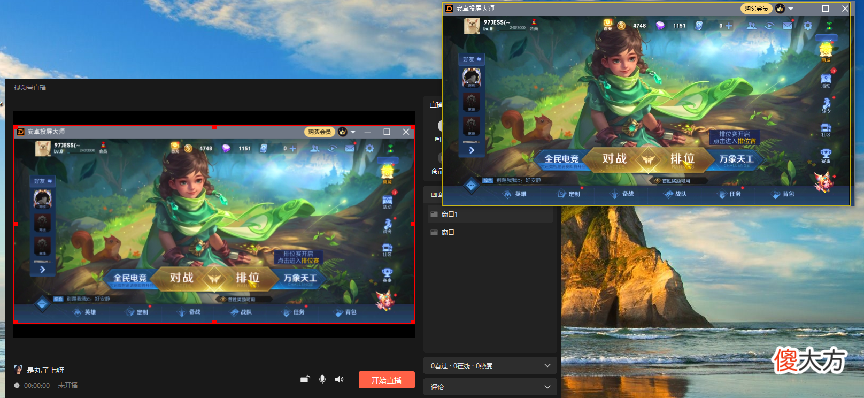
Task: Switch to 英雄 tab in screen-cast window
Action: (515, 194)
